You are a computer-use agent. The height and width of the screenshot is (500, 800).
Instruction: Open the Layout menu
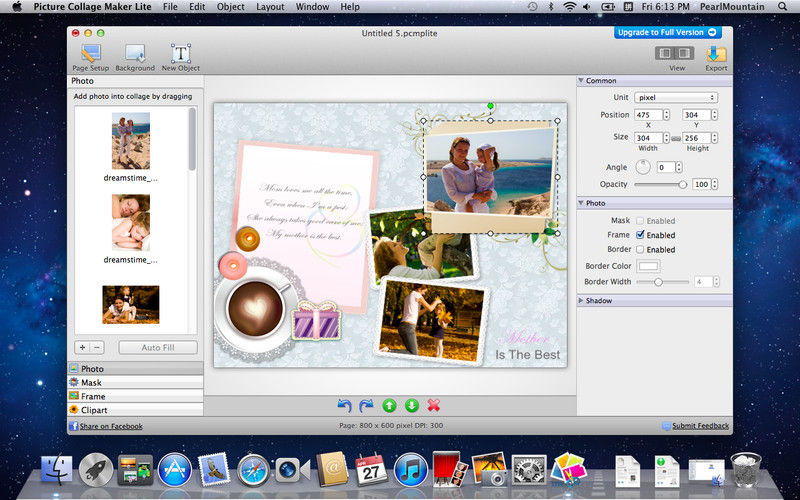pos(270,7)
